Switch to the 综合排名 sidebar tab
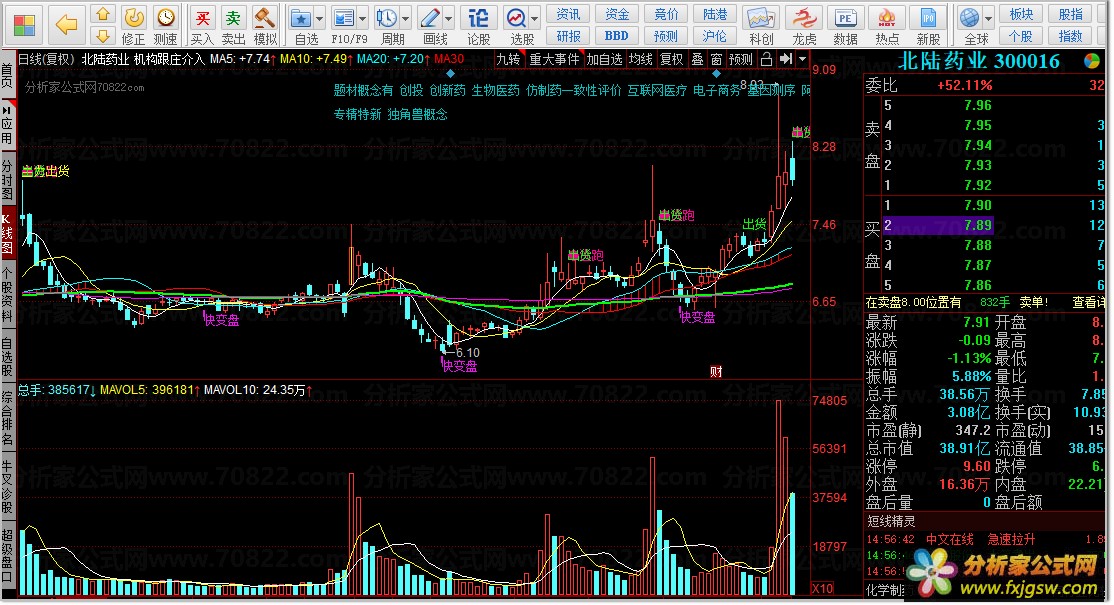The width and height of the screenshot is (1114, 605). coord(7,418)
